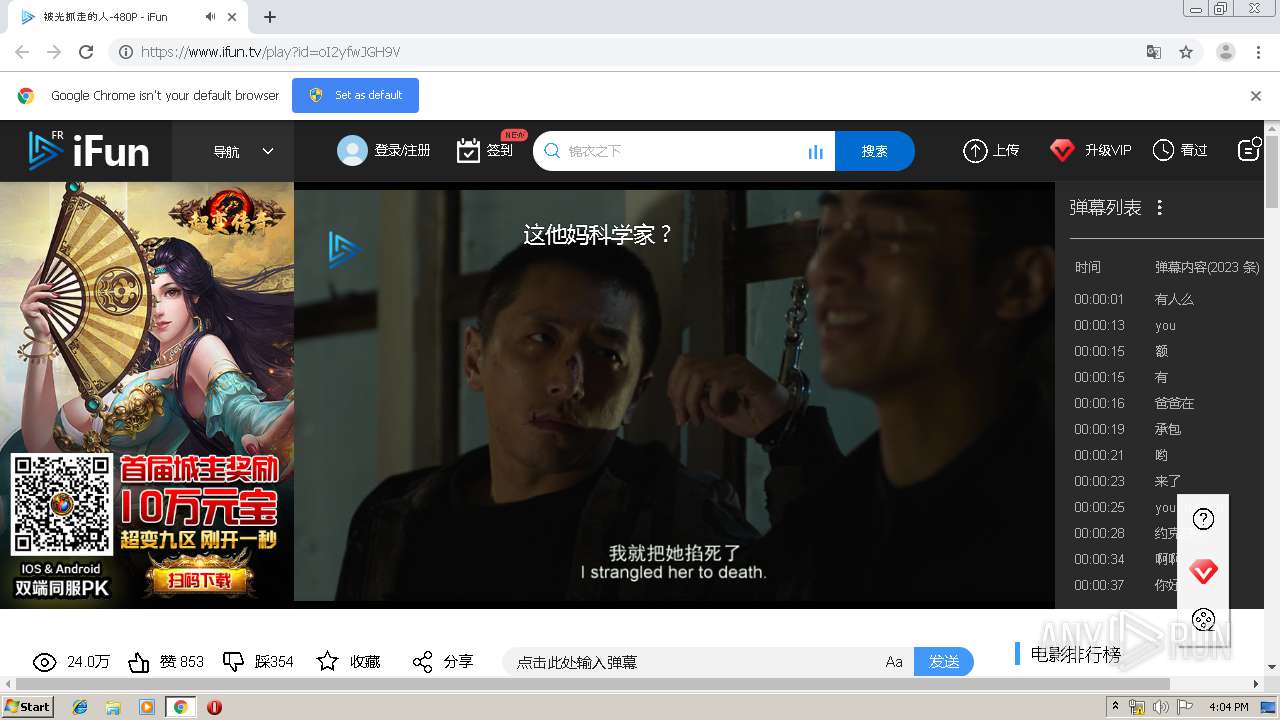Click the 签到 check-in calendar icon

coord(468,151)
